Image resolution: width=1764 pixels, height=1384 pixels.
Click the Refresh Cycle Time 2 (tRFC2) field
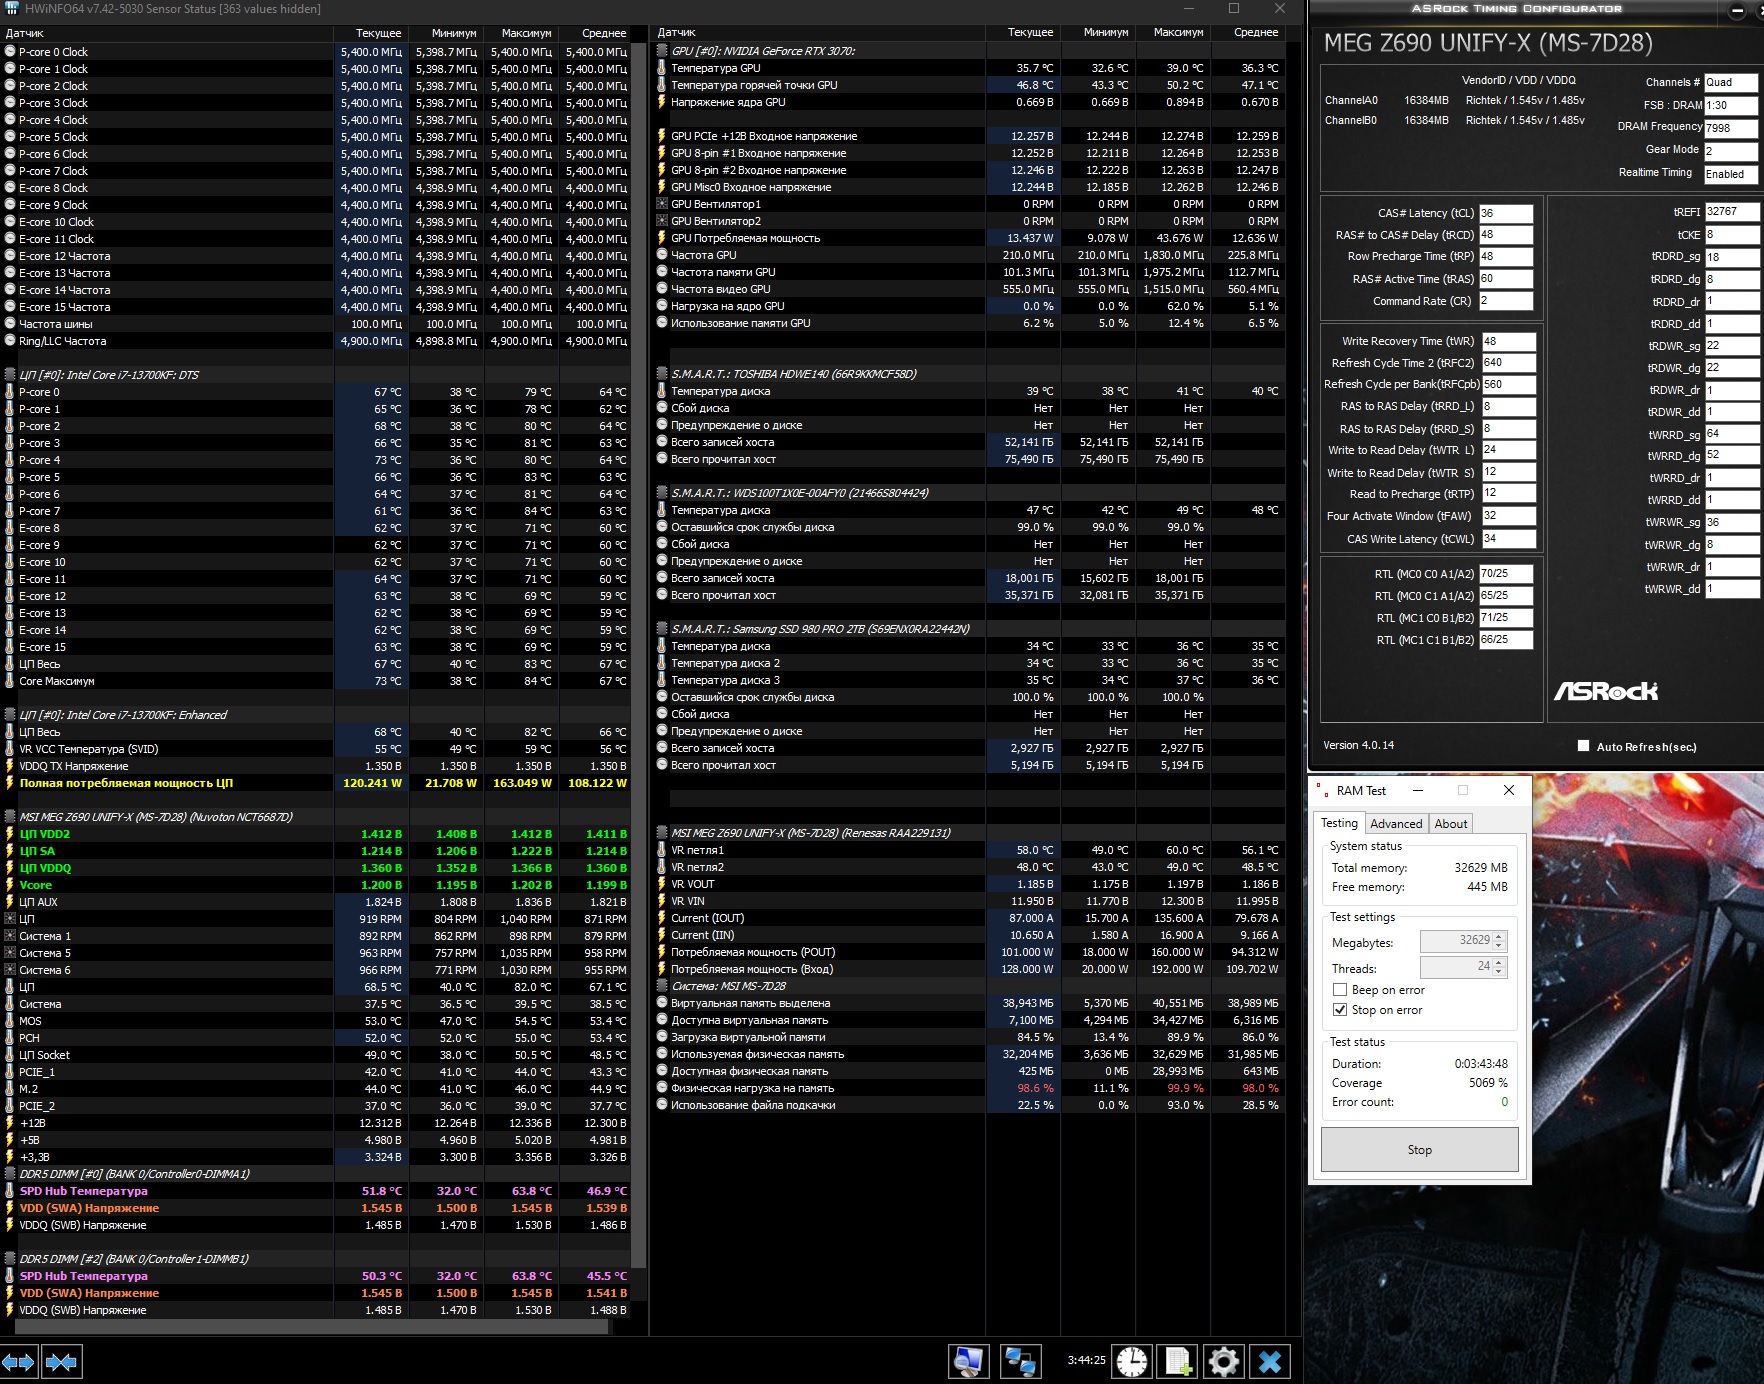pyautogui.click(x=1509, y=363)
